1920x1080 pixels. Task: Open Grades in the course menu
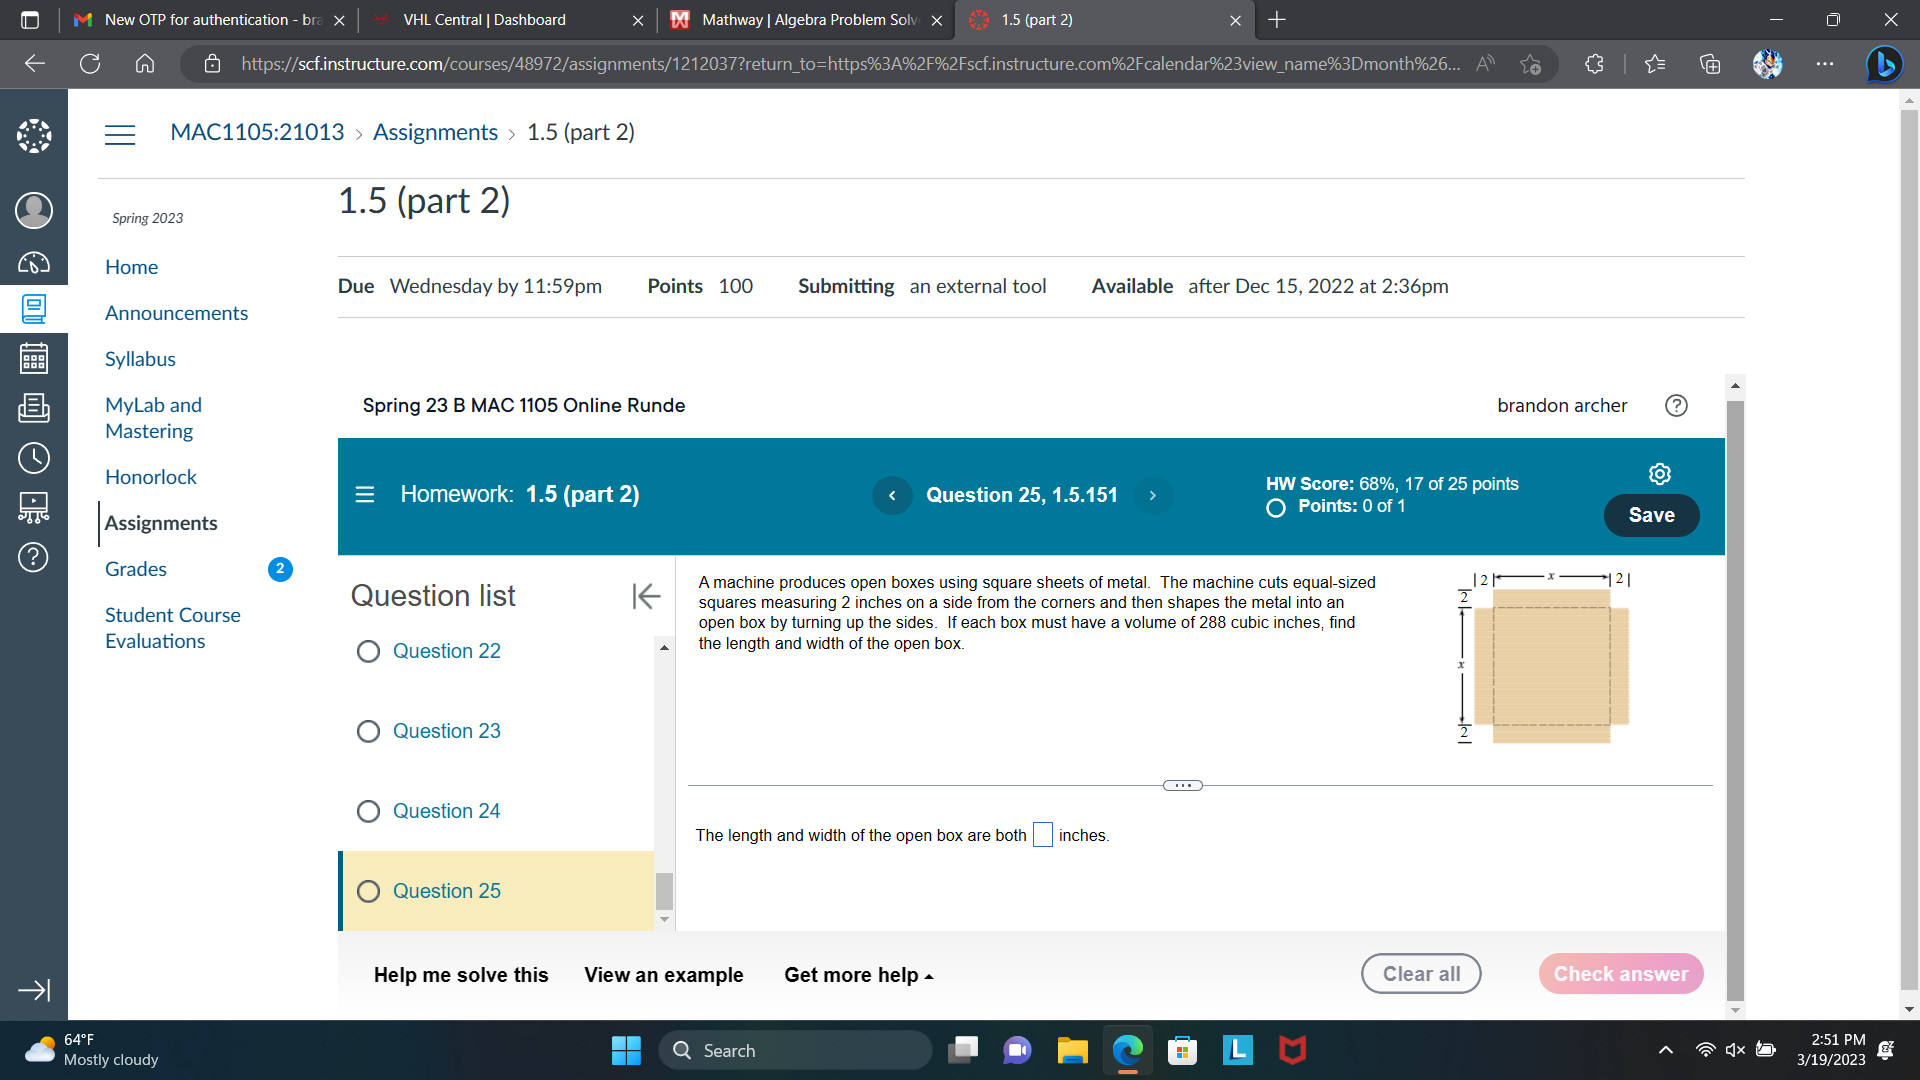pyautogui.click(x=136, y=569)
